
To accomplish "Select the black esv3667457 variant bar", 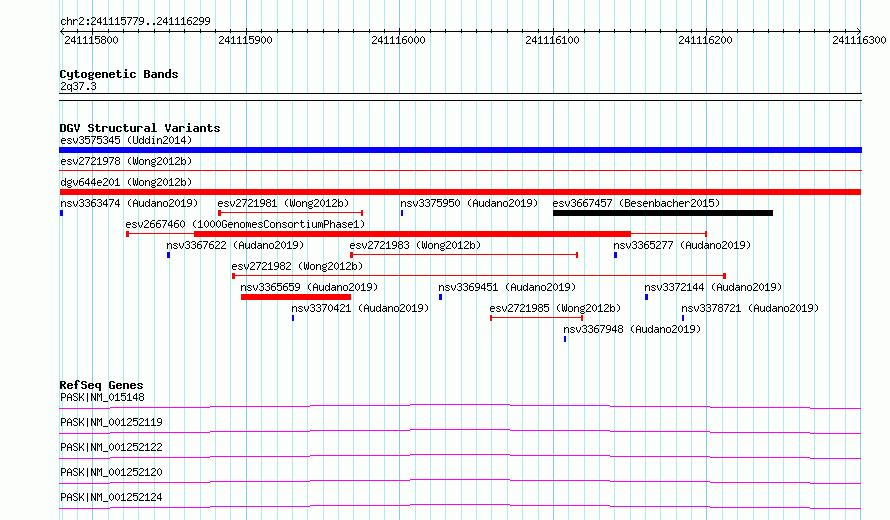I will point(663,213).
